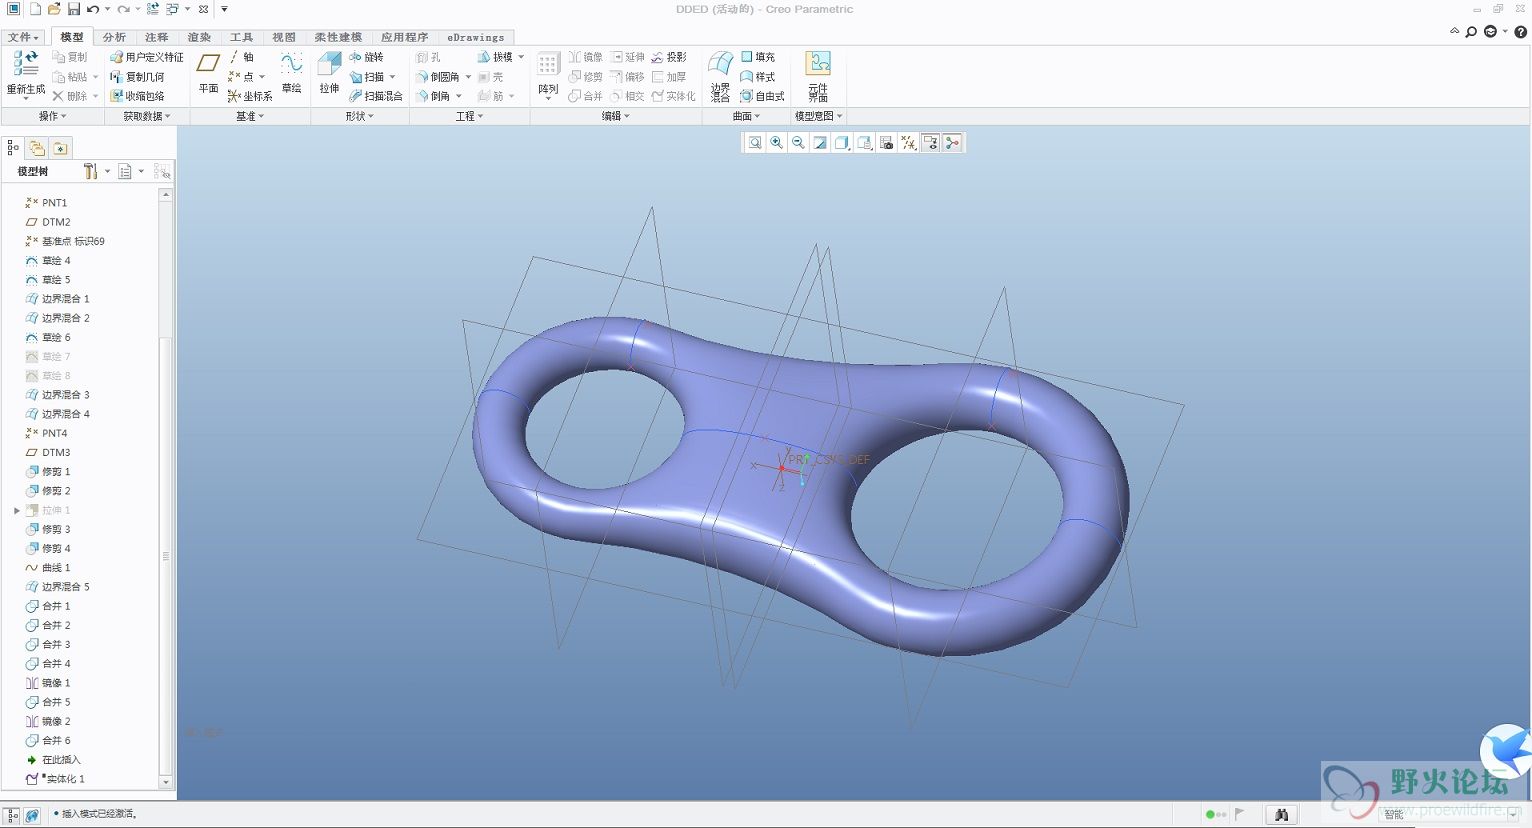Select 草绘 4 in model tree
This screenshot has width=1532, height=828.
coord(48,260)
